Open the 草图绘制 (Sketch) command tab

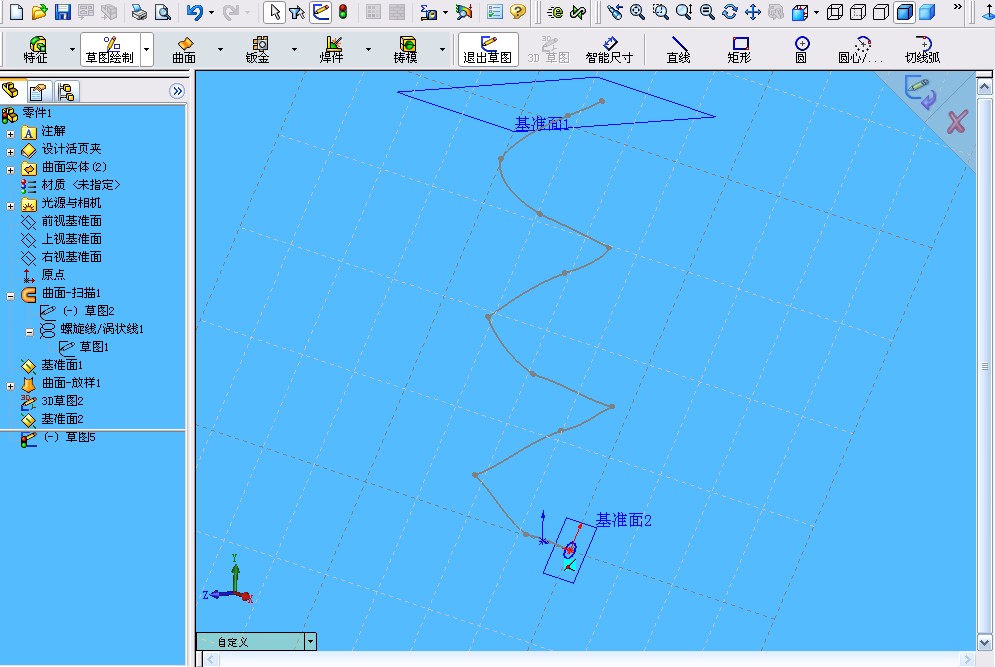coord(110,50)
